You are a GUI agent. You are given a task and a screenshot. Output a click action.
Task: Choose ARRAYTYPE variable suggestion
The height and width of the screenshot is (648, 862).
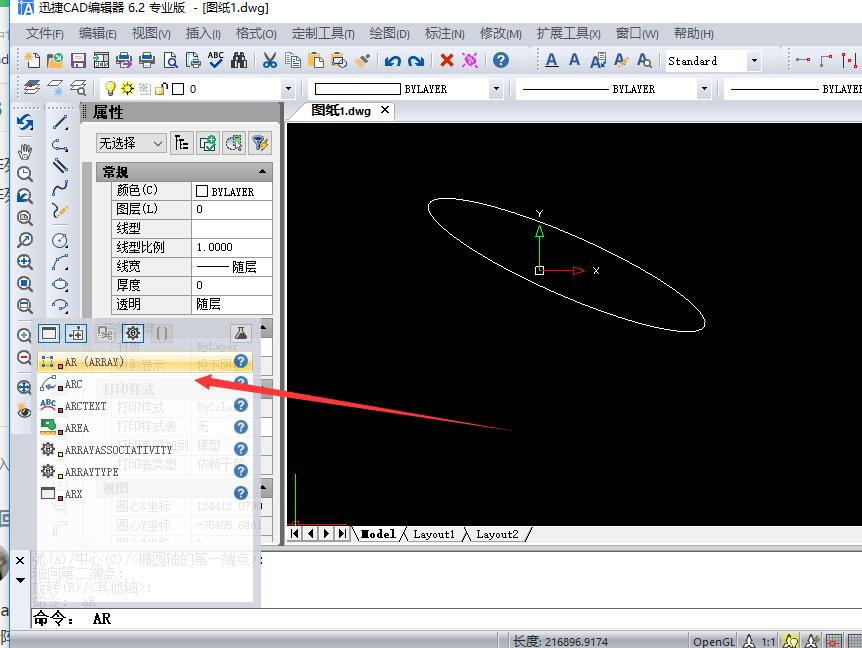pyautogui.click(x=145, y=472)
